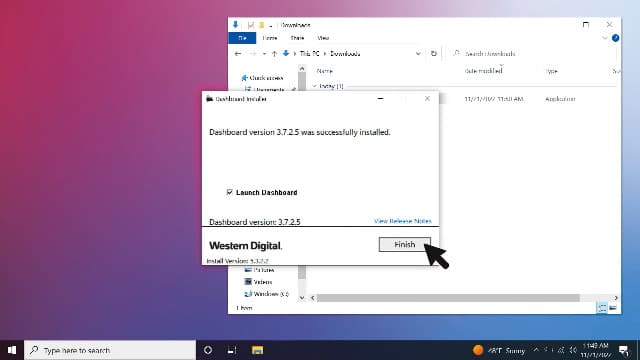The image size is (640, 360).
Task: Click Downloads in the address breadcrumb
Action: pos(345,53)
